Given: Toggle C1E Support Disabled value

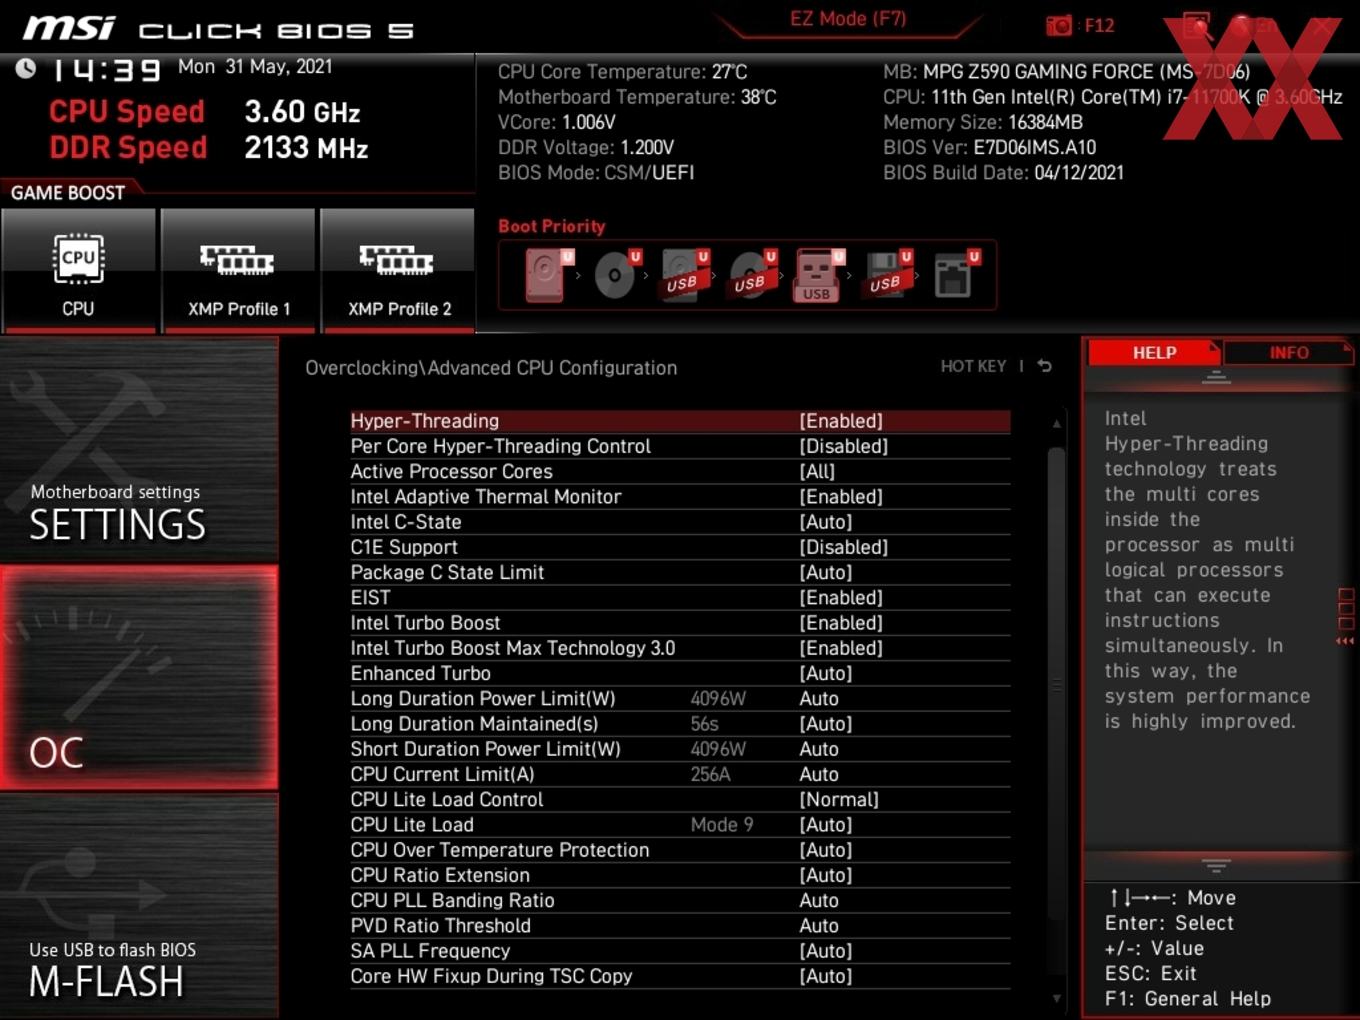Looking at the screenshot, I should (x=844, y=547).
